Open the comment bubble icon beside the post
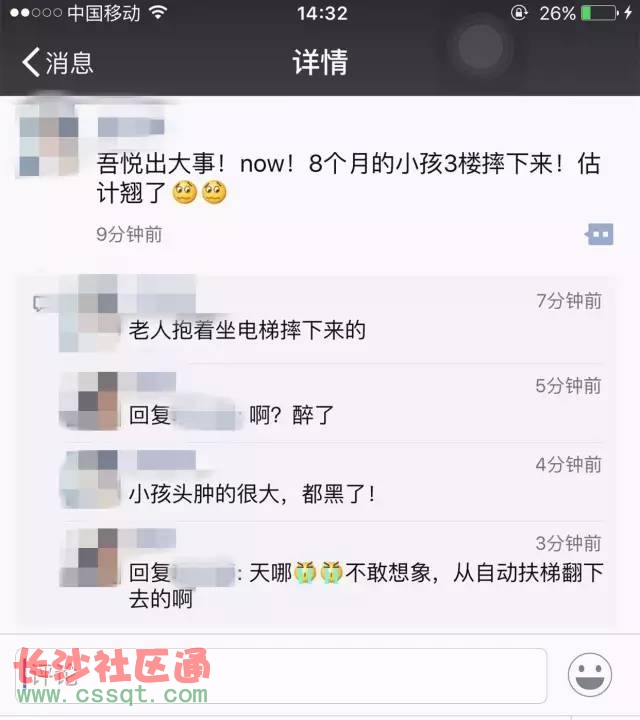The width and height of the screenshot is (640, 720). tap(599, 234)
